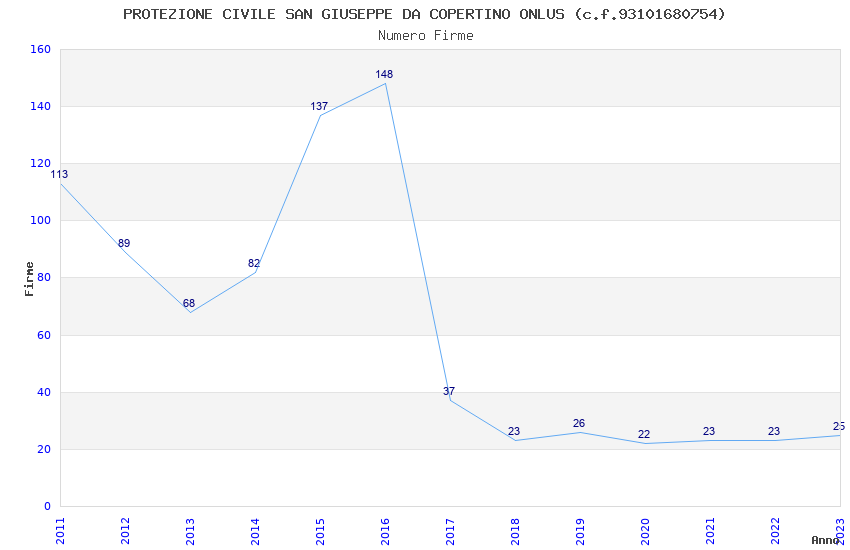Select the 137 data point label
This screenshot has width=850, height=550.
tap(319, 106)
